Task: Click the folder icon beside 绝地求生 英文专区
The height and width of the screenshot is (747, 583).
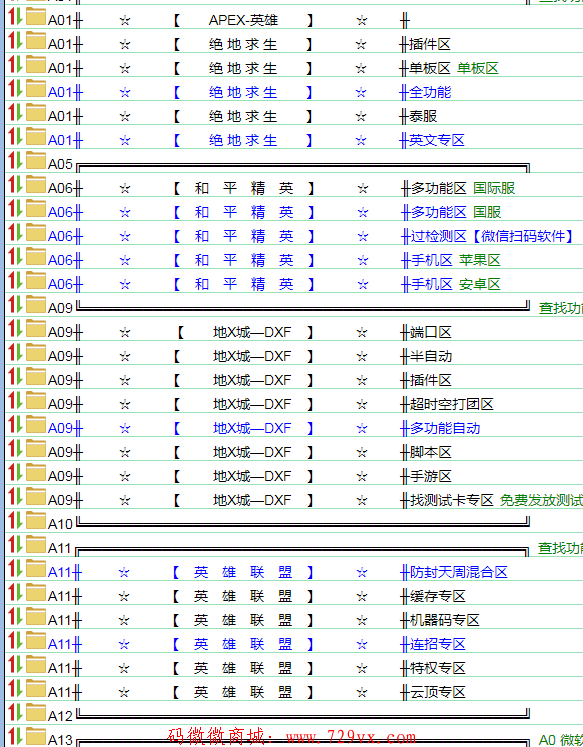Action: (x=35, y=137)
